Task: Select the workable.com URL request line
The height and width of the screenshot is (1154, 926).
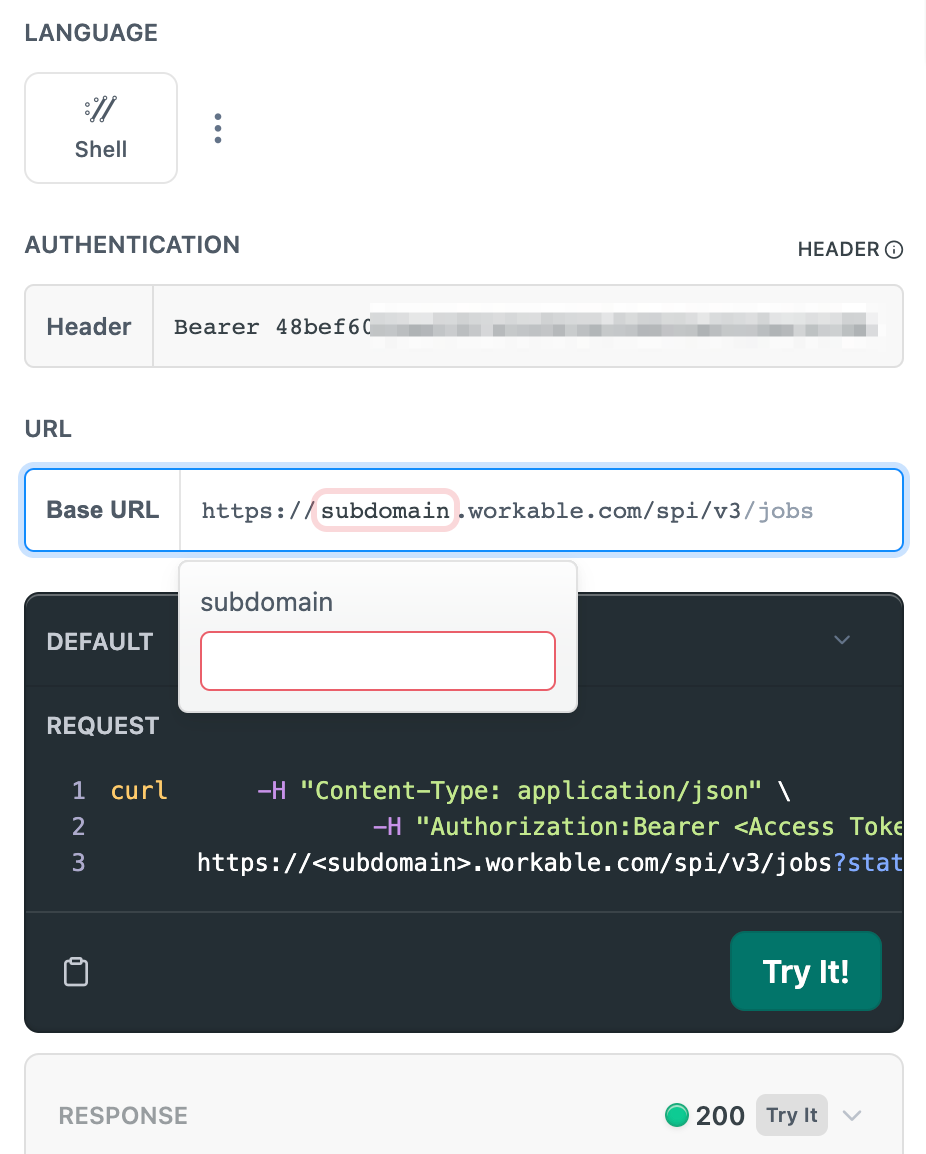Action: (549, 863)
